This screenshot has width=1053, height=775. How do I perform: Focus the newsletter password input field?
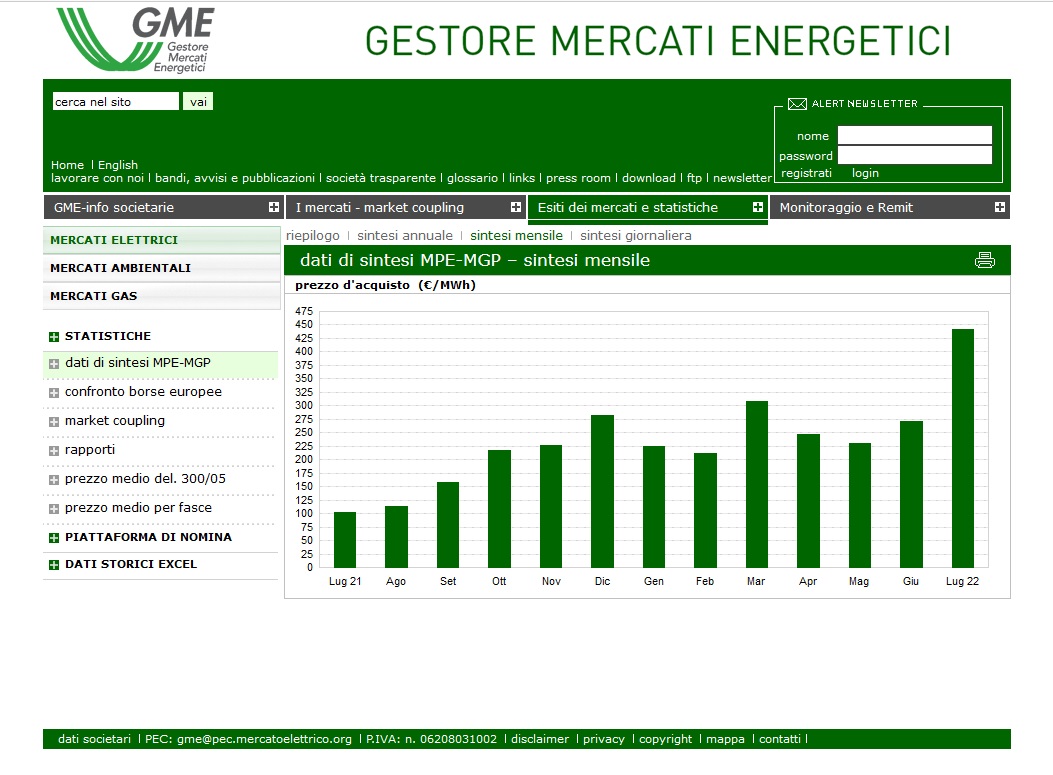(x=915, y=155)
